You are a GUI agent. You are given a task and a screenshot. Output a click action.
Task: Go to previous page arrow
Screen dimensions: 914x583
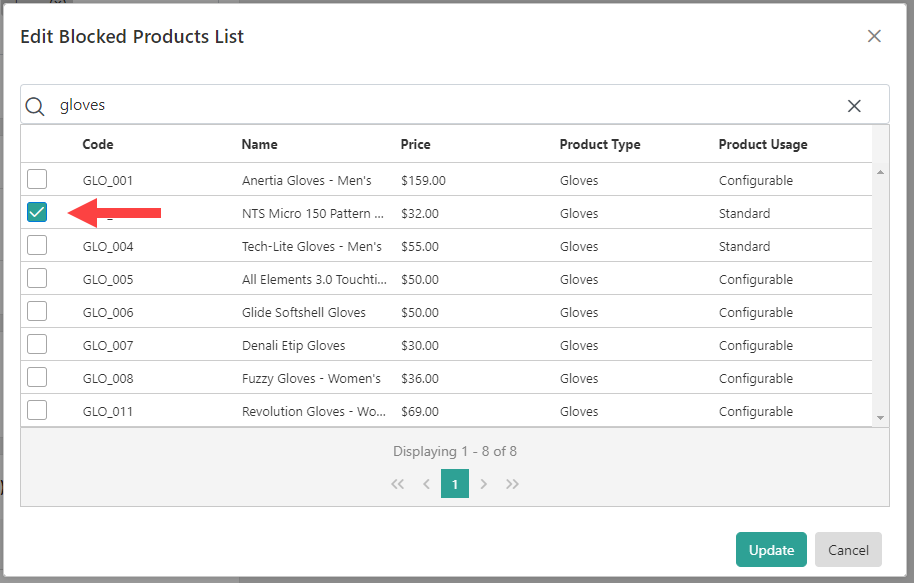point(426,483)
